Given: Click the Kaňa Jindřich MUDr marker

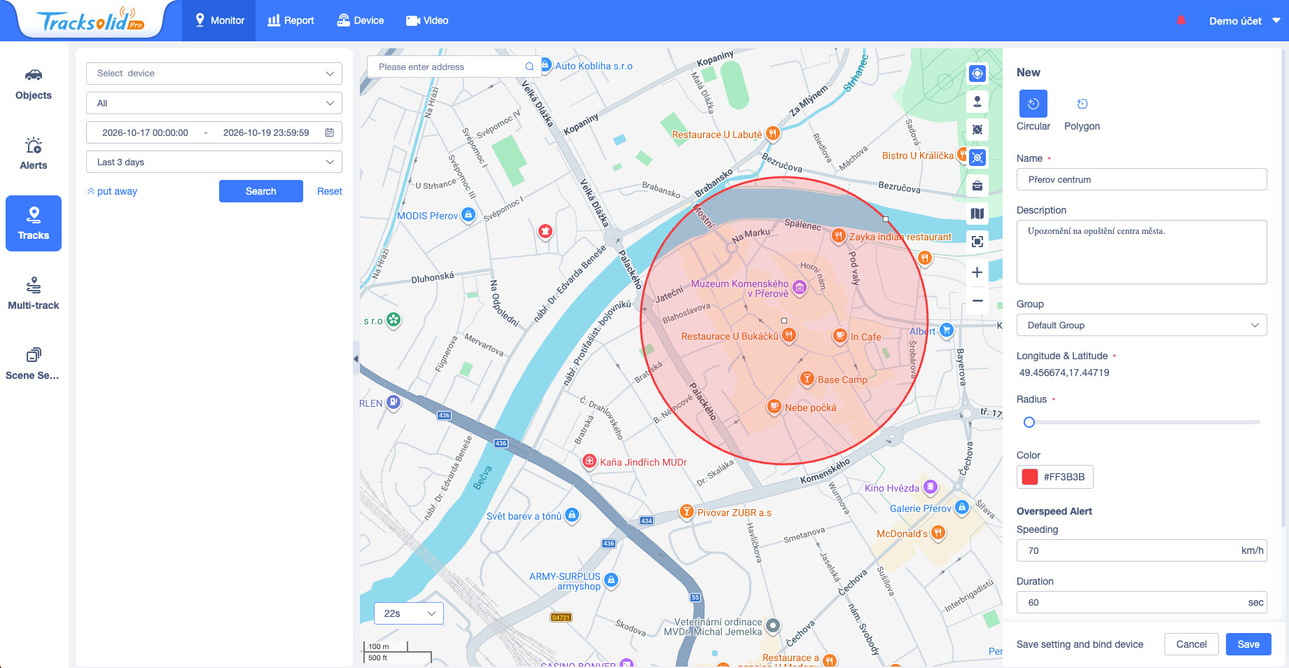Looking at the screenshot, I should pos(589,461).
